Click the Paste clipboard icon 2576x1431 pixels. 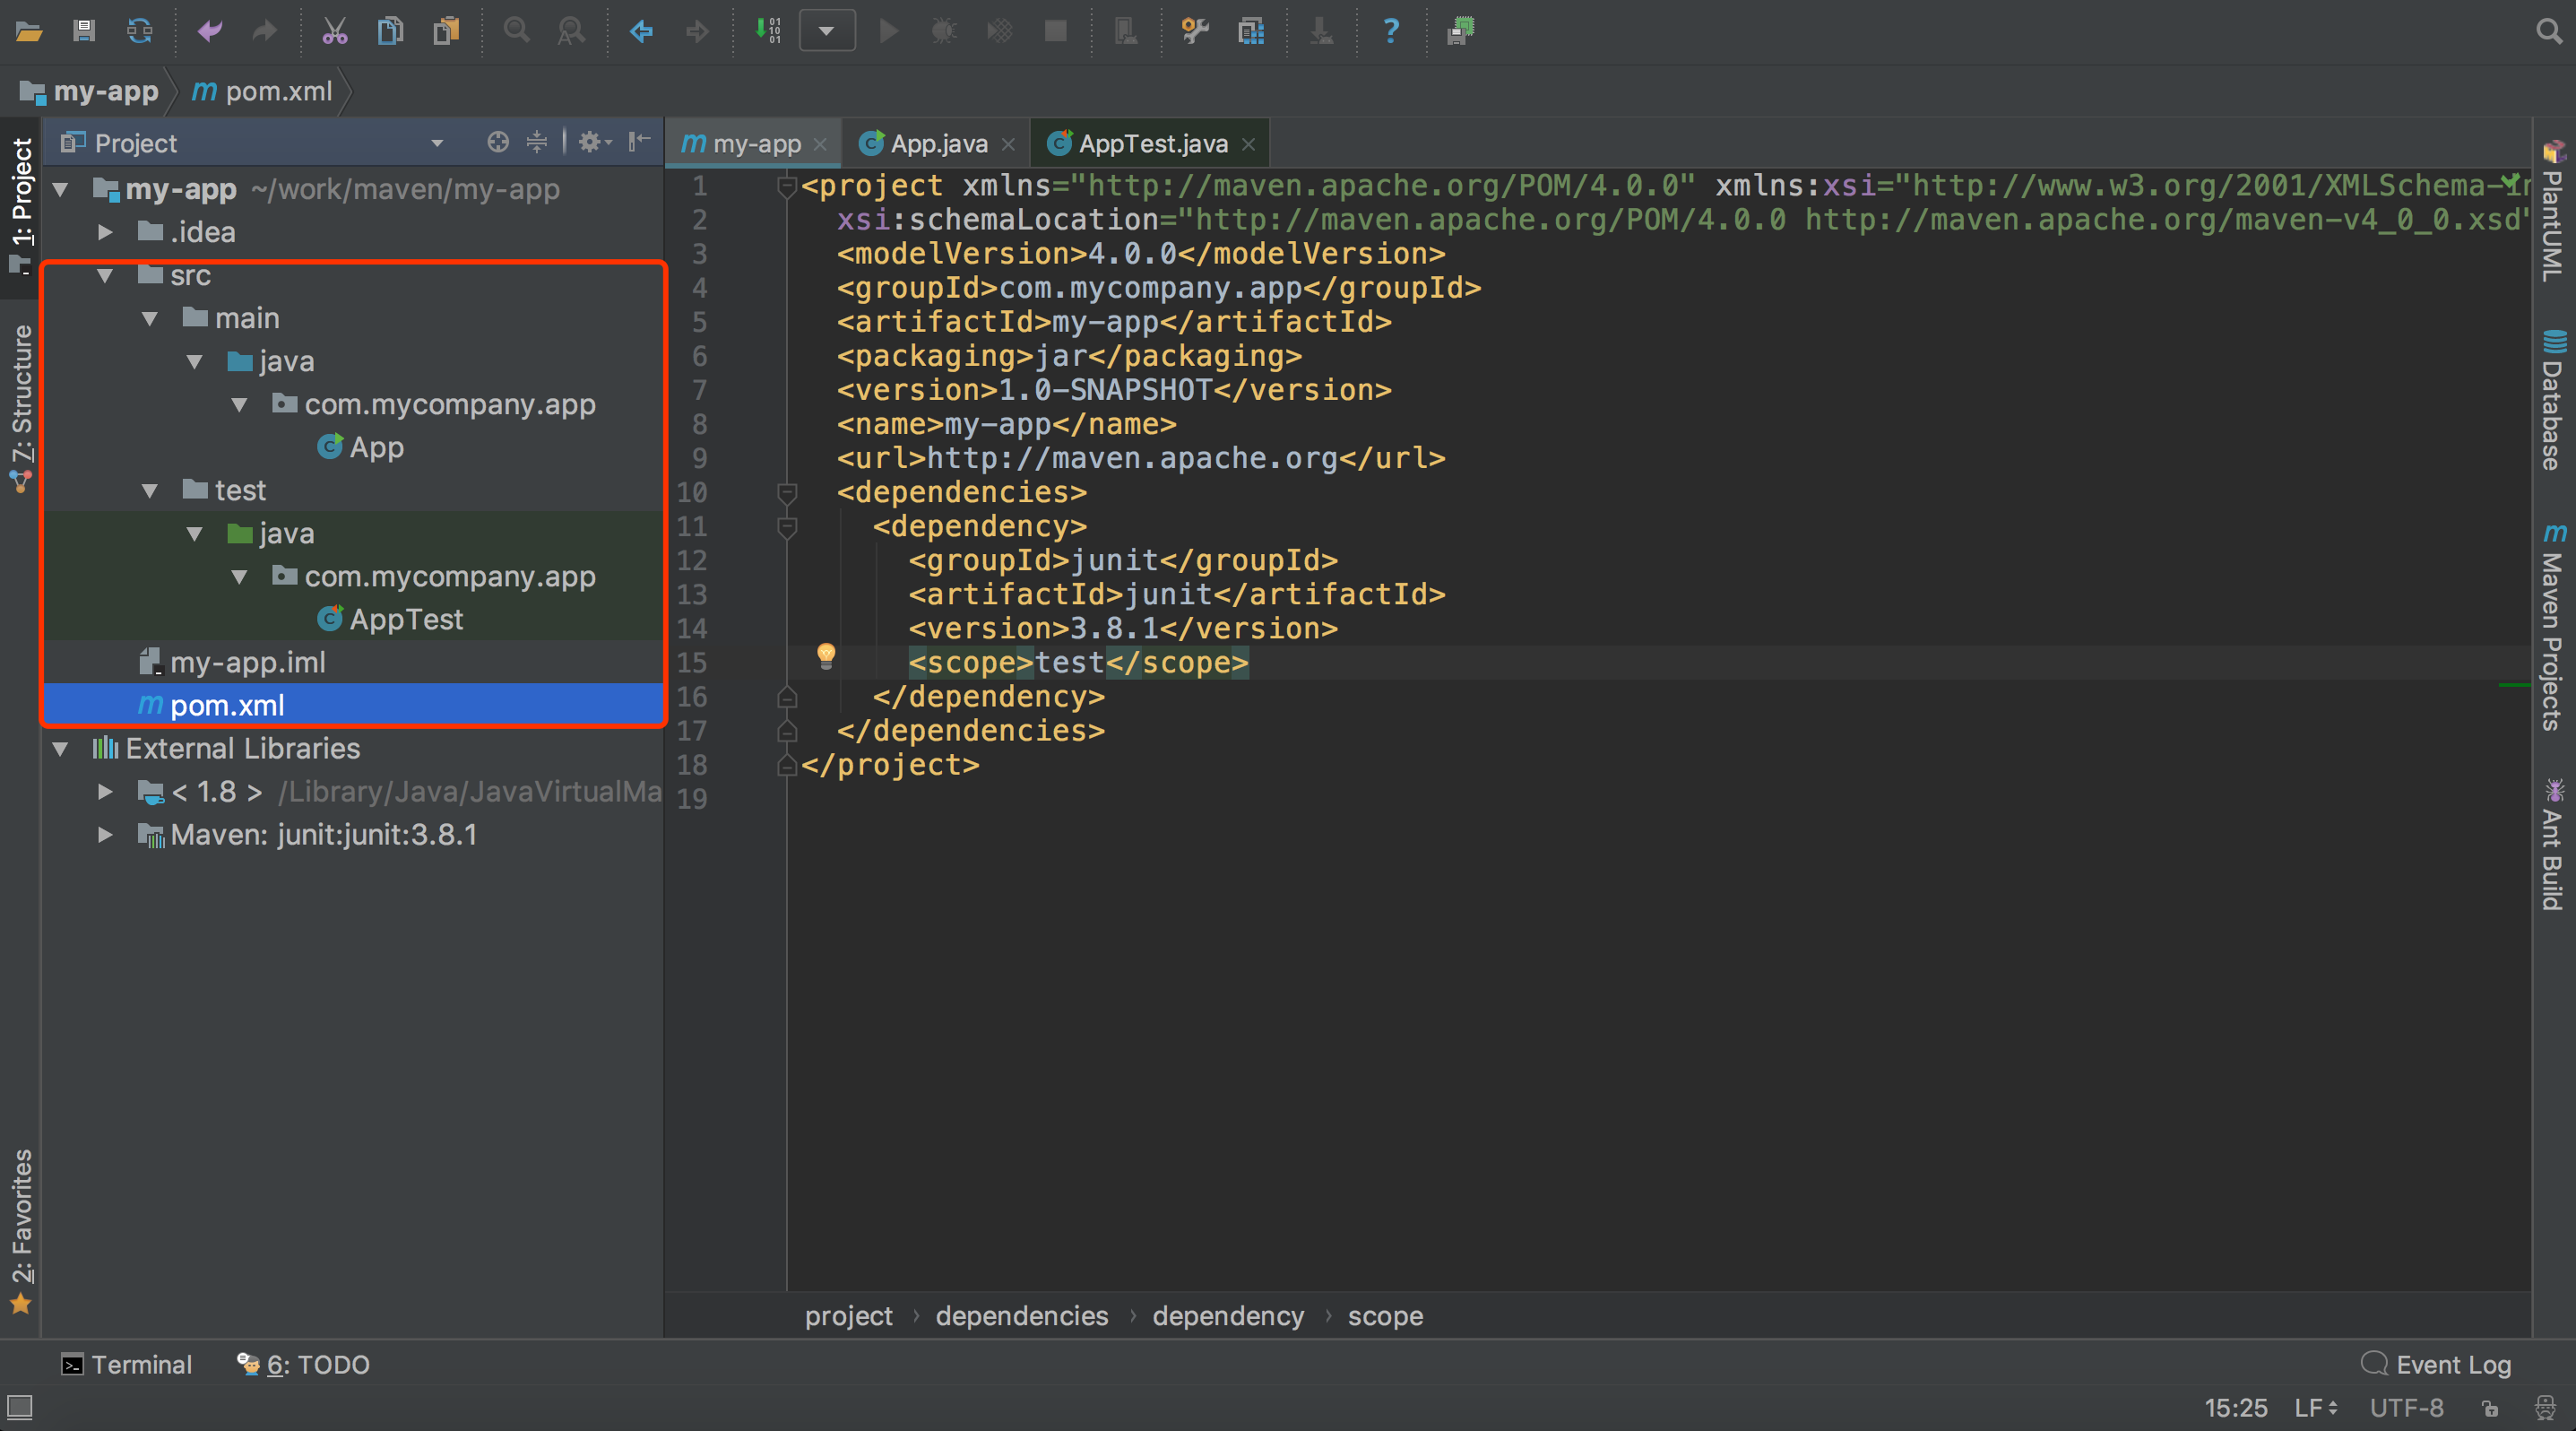(446, 31)
